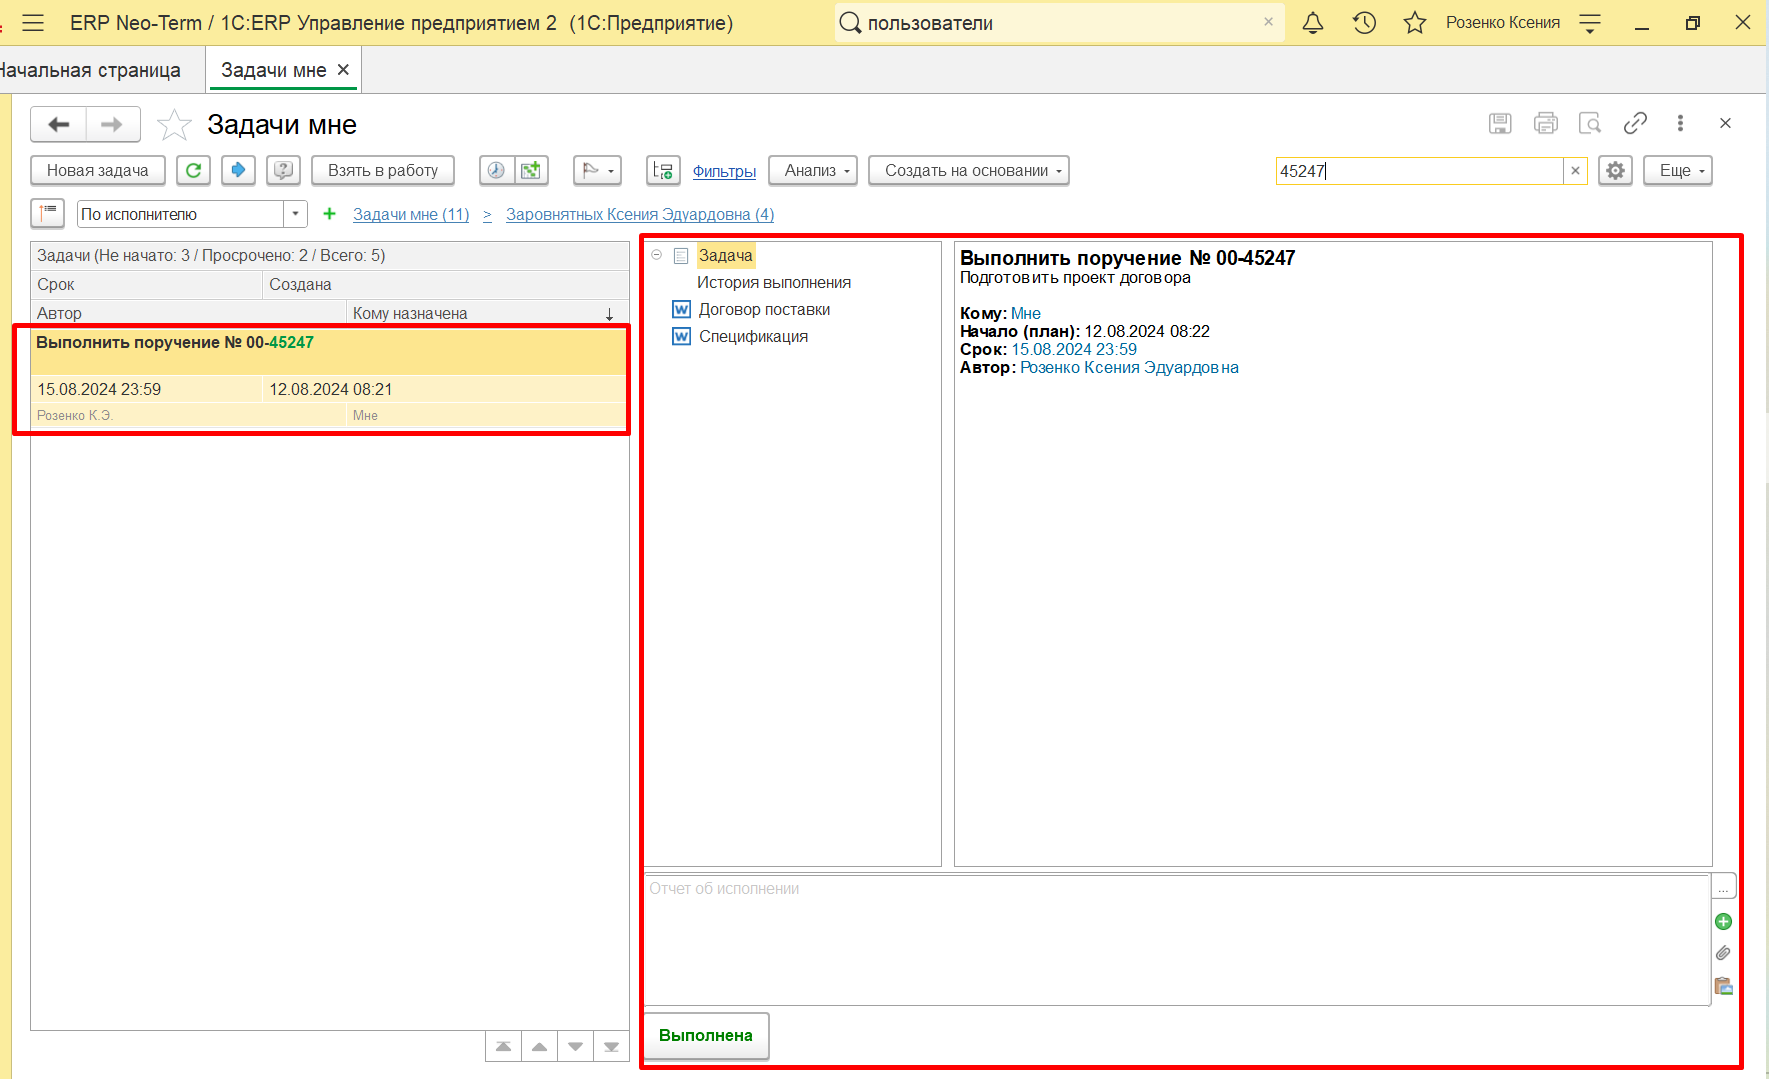Viewport: 1769px width, 1079px height.
Task: Click the paste clipboard icon in report area
Action: coord(1723,985)
